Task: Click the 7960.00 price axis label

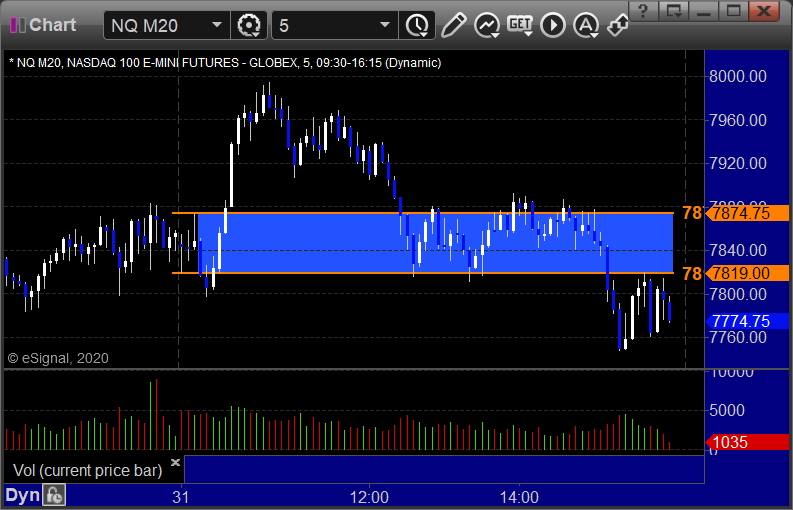Action: (738, 120)
